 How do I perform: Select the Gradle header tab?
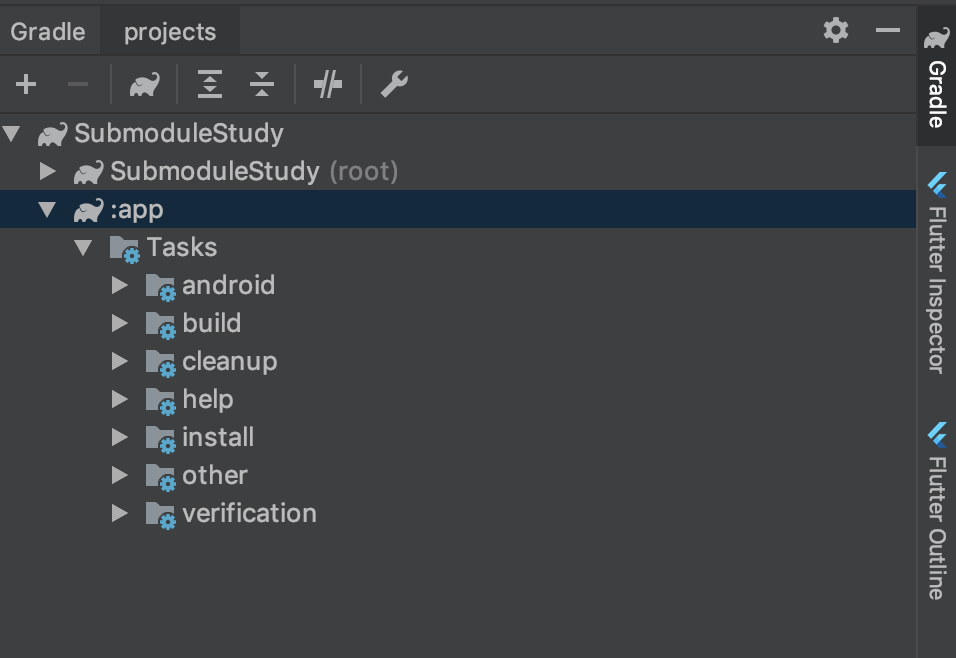tap(48, 32)
